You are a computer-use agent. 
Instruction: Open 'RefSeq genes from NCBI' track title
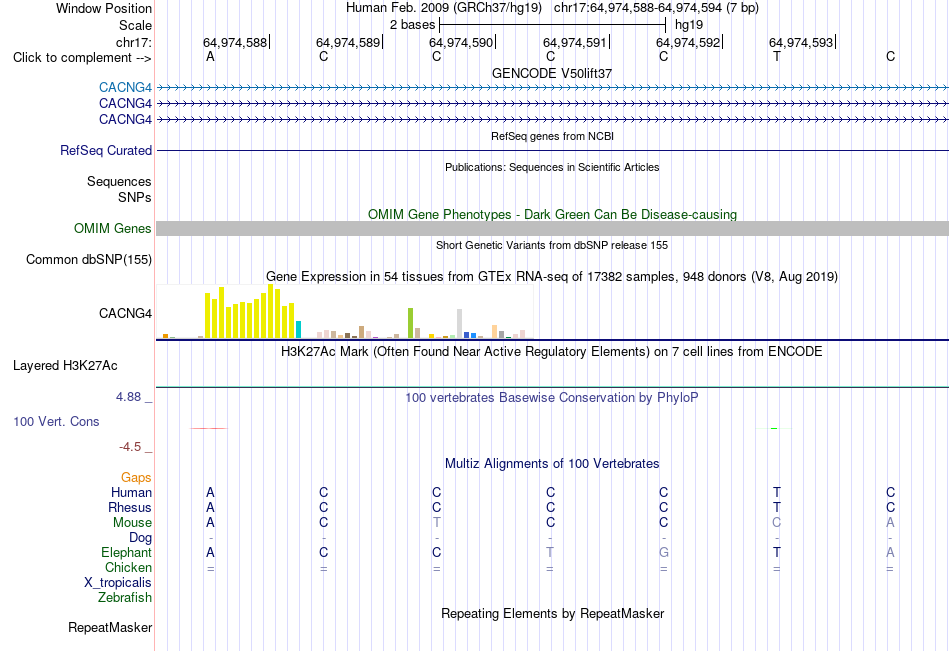553,136
